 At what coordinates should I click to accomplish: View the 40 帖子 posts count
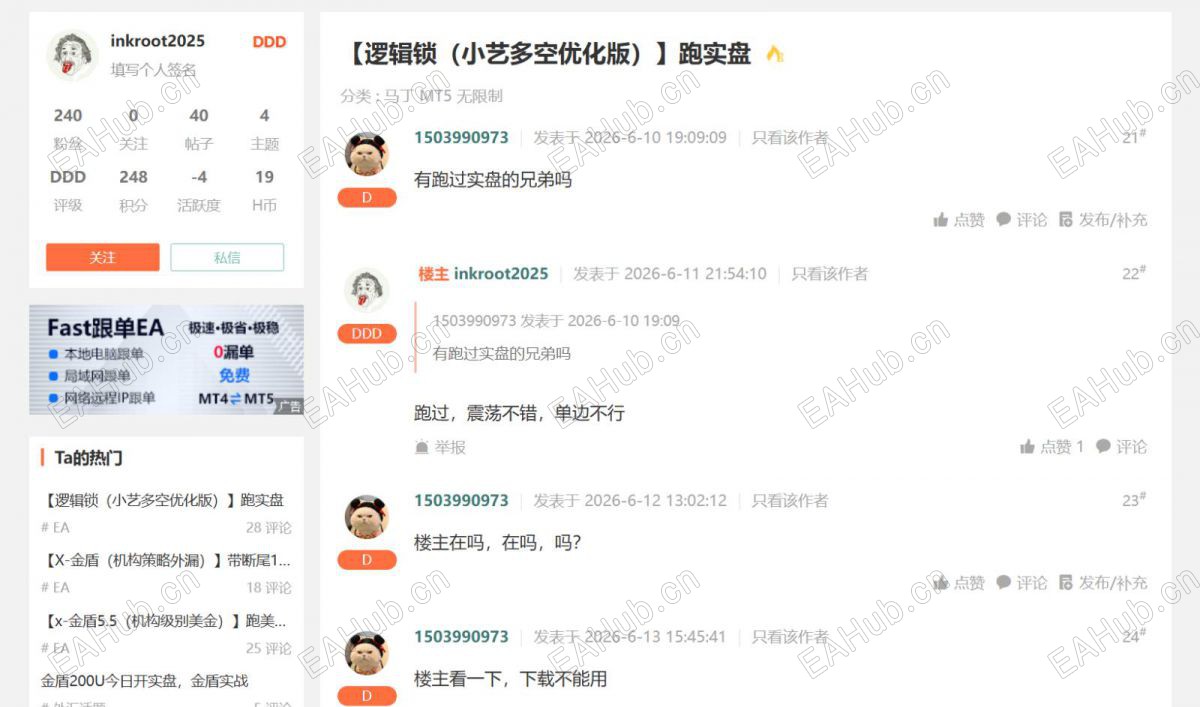199,129
